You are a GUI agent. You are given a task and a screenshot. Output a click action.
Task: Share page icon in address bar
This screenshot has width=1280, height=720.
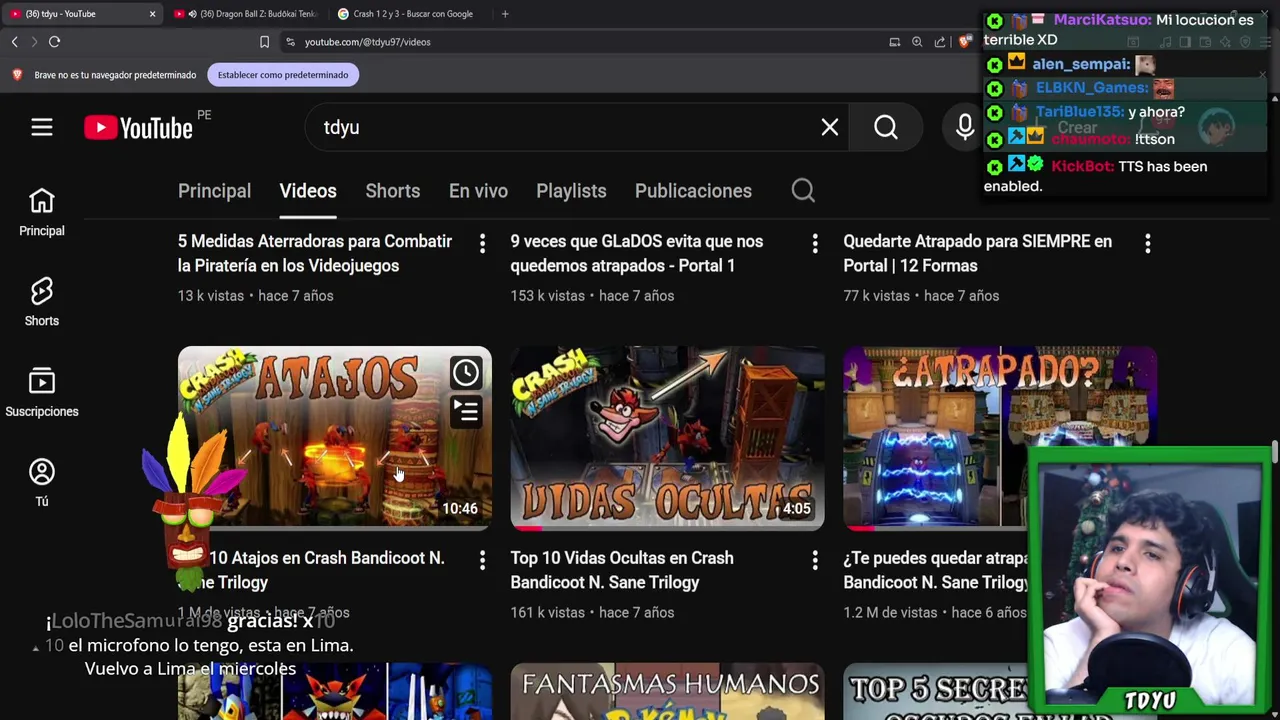pos(940,42)
